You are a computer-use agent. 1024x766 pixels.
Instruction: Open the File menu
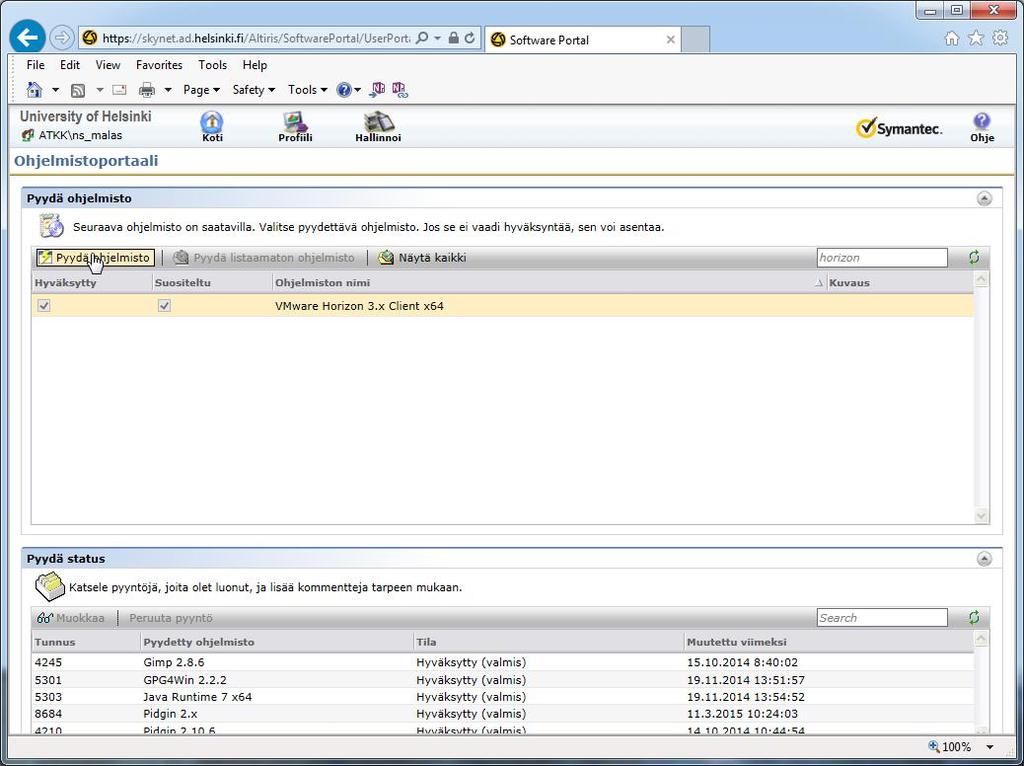click(35, 65)
